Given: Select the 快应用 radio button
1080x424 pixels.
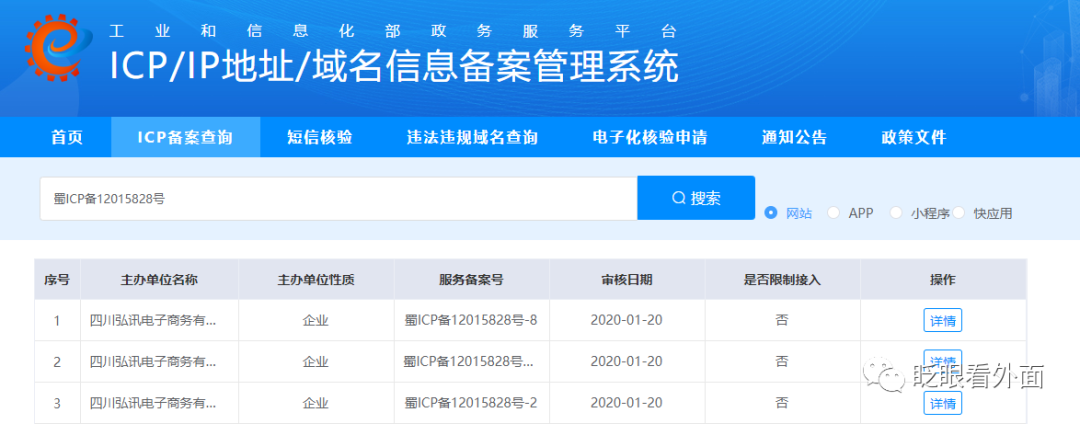Looking at the screenshot, I should click(x=959, y=213).
